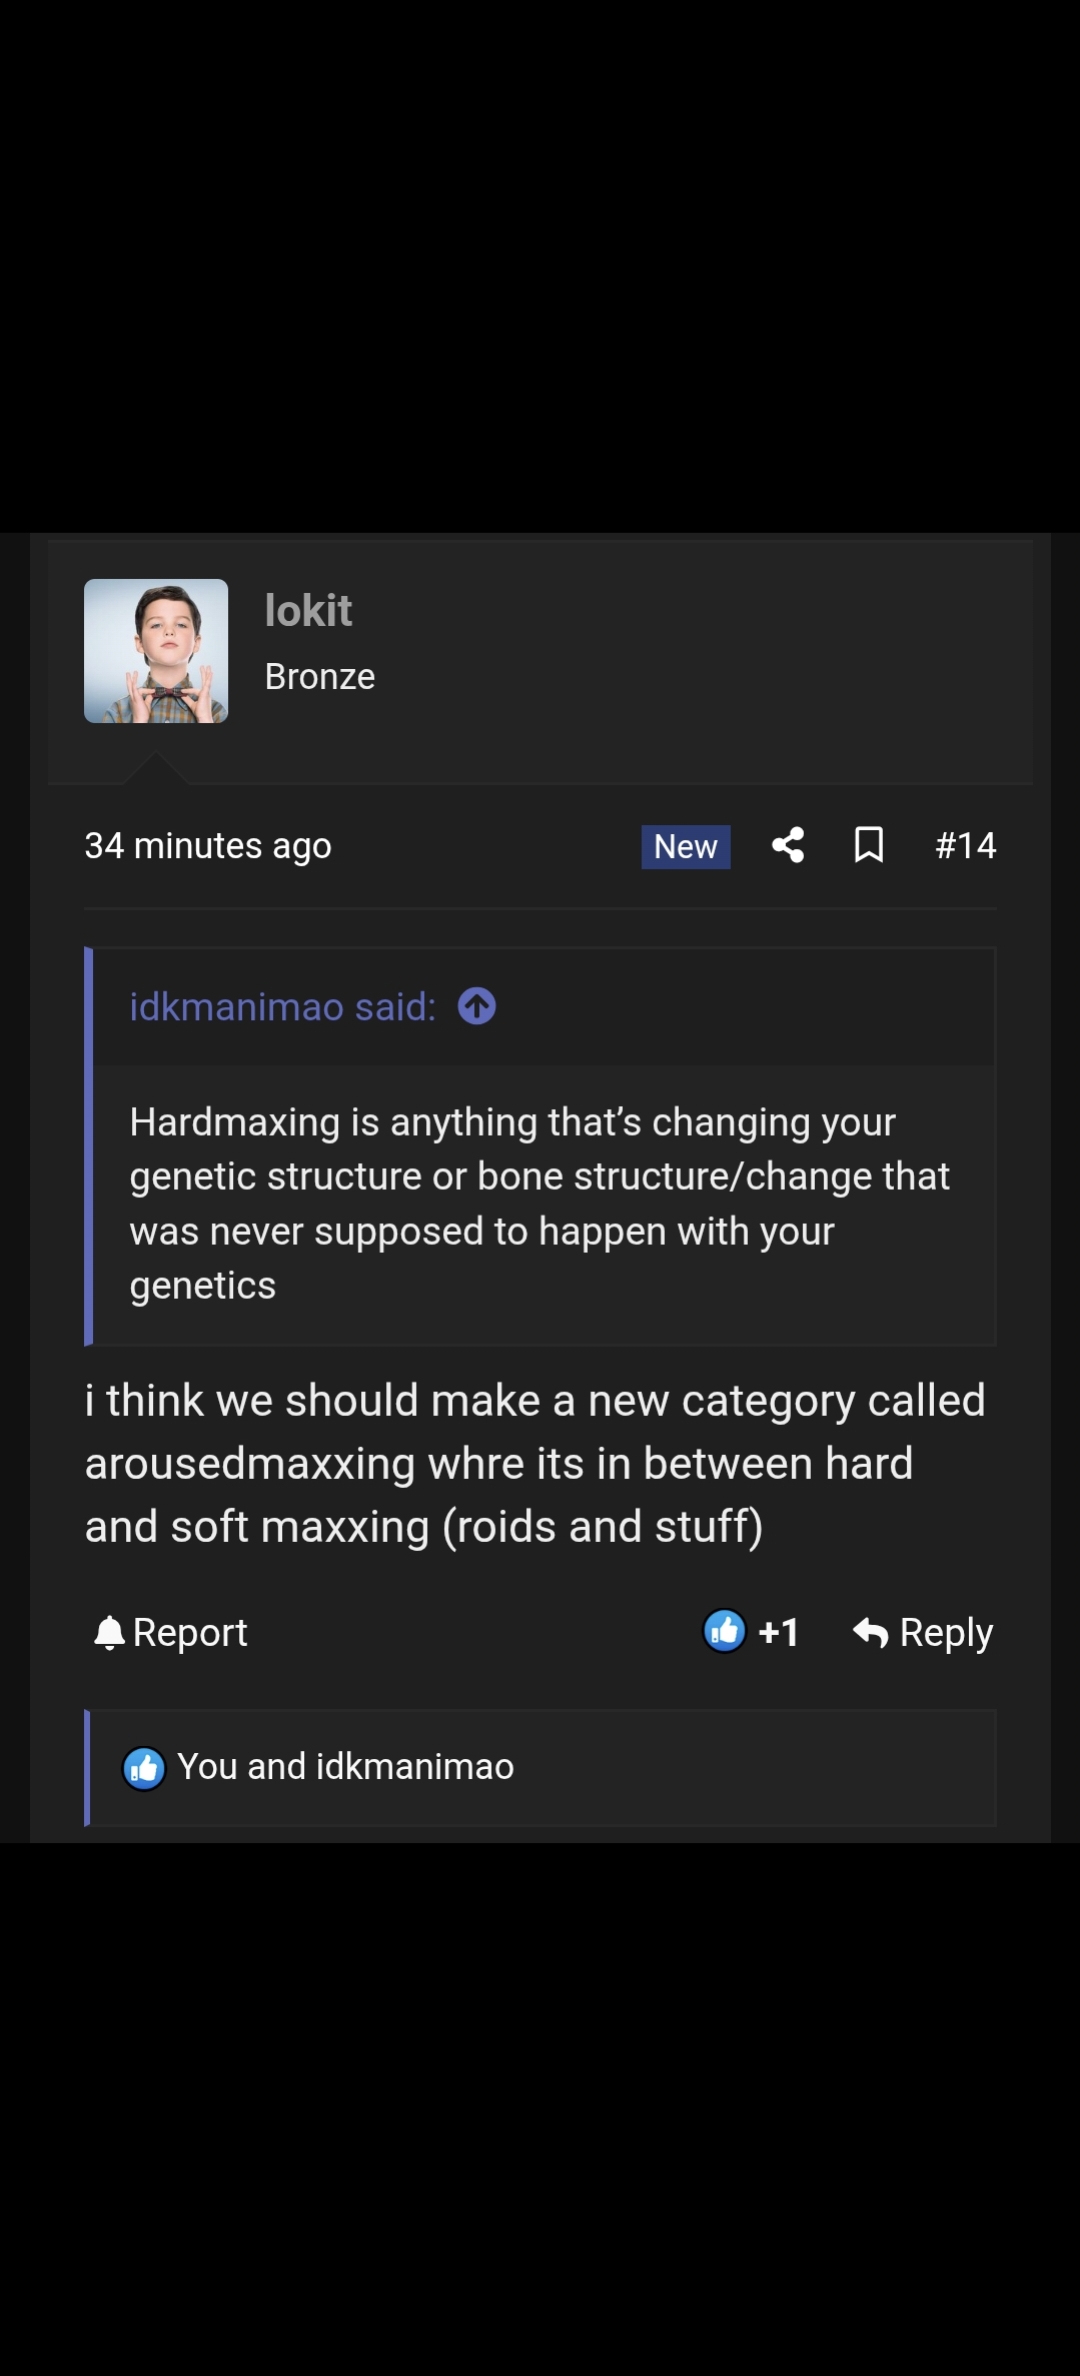1080x2376 pixels.
Task: Jump to the quoted post via the up-arrow icon
Action: tap(477, 1006)
